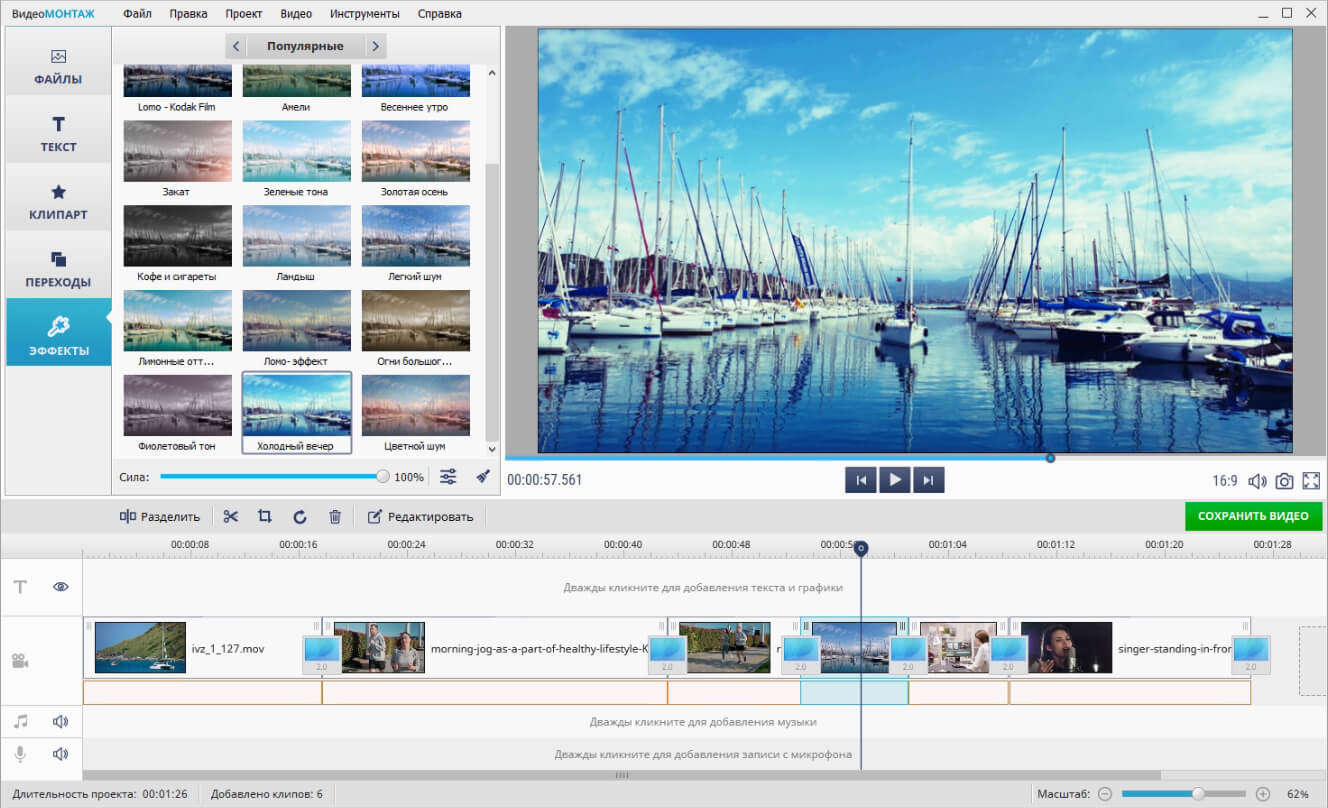Toggle text track visibility eye icon
This screenshot has height=808, width=1328.
[61, 587]
